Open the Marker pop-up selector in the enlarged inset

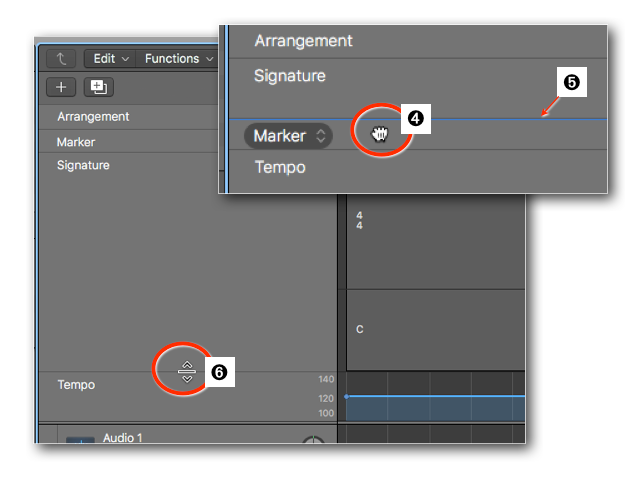point(289,135)
